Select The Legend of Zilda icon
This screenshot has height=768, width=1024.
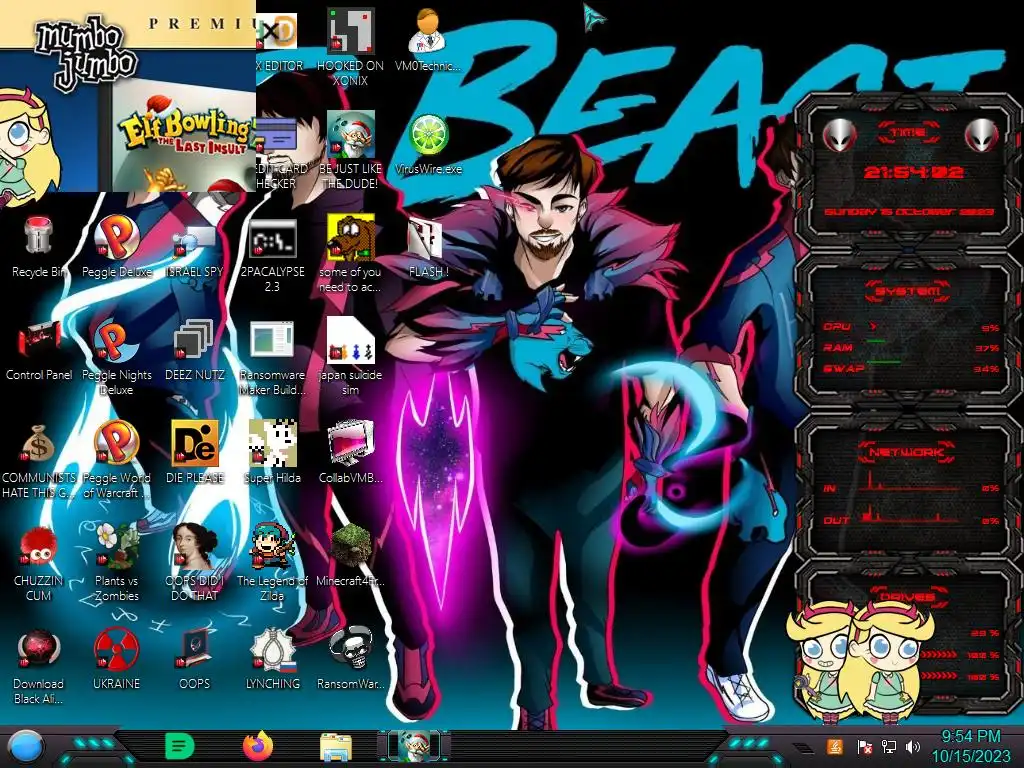(272, 563)
